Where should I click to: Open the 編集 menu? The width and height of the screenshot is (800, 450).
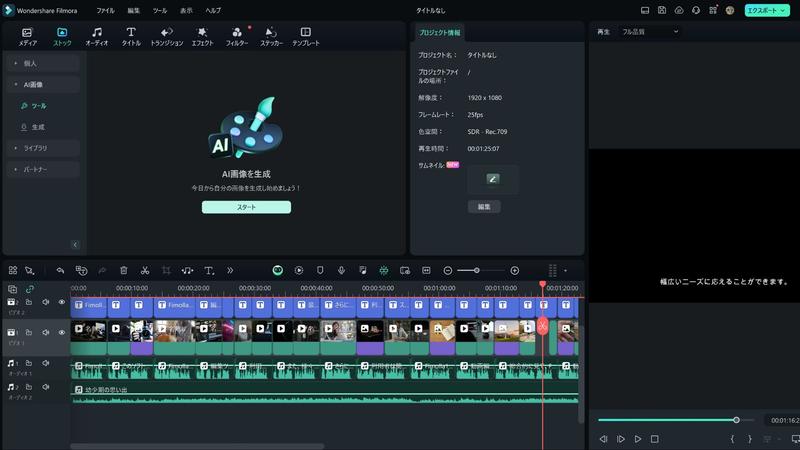pyautogui.click(x=134, y=10)
